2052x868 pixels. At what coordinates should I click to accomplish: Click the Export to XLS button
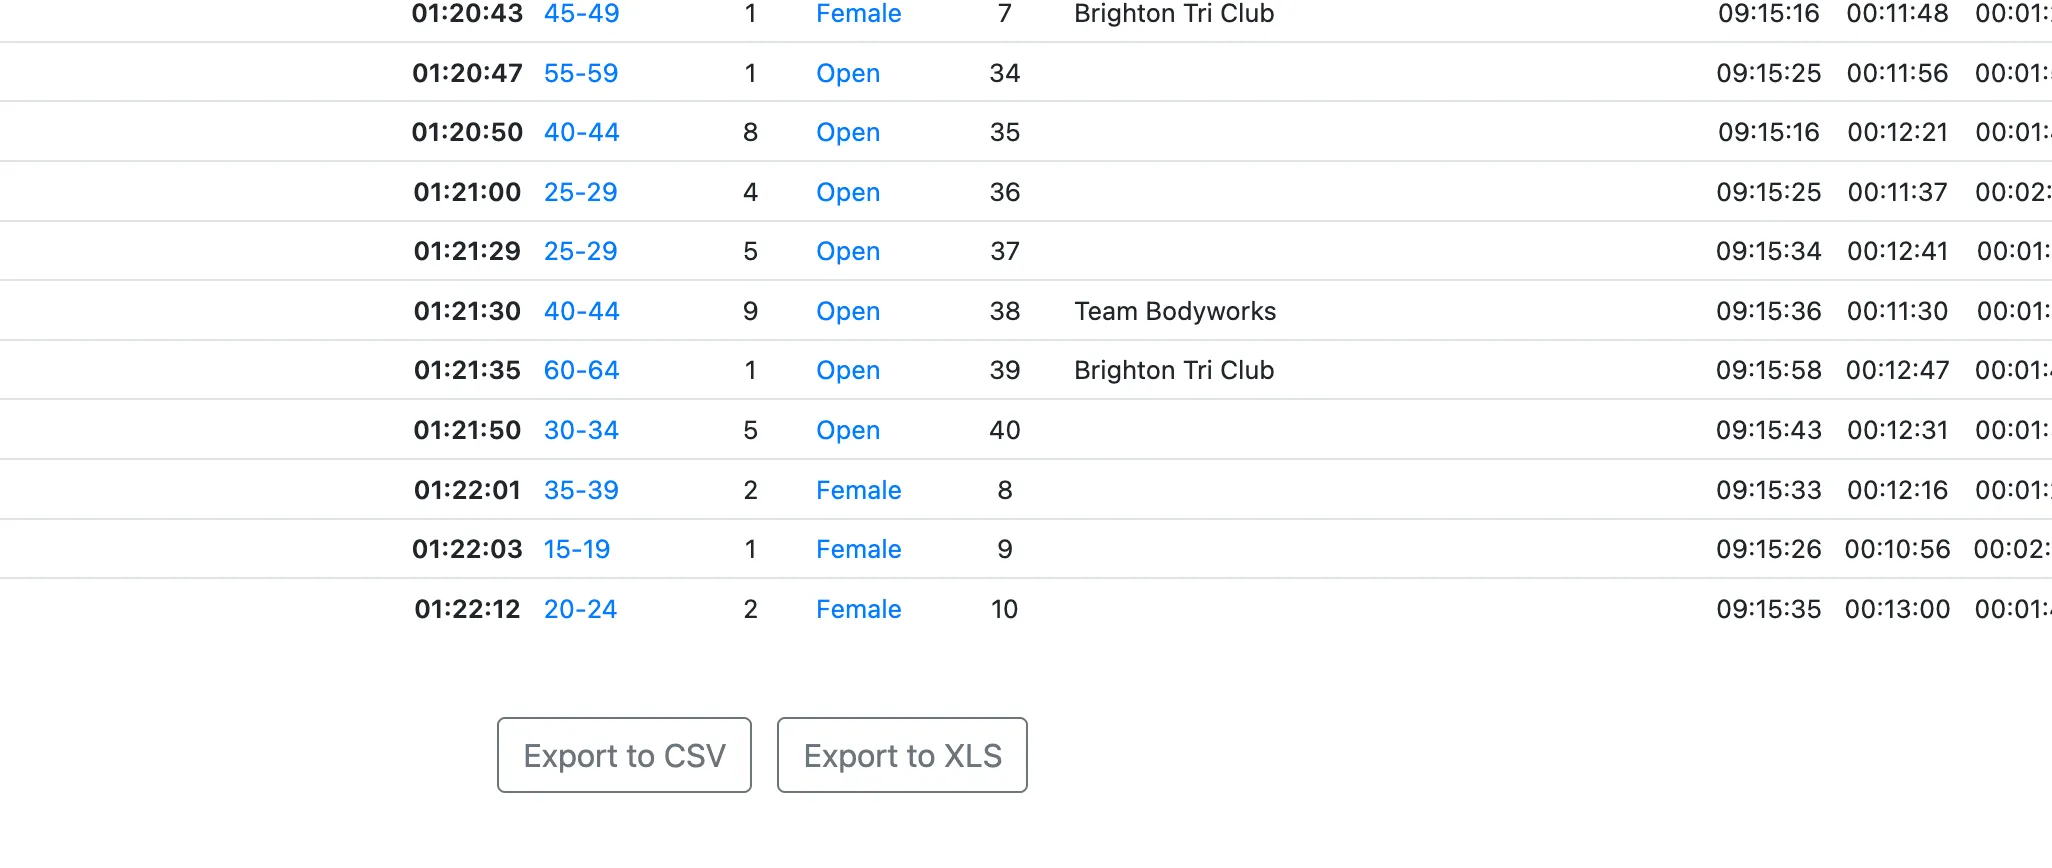coord(902,755)
